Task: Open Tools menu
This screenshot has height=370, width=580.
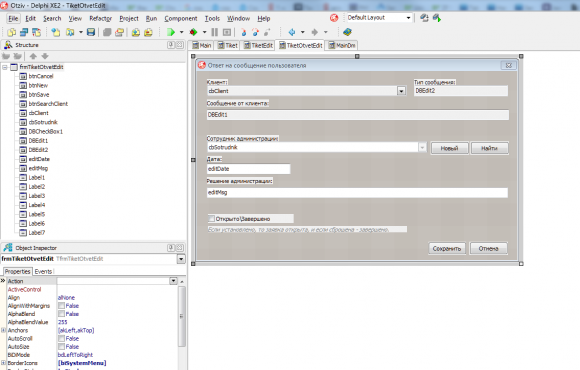Action: tap(212, 18)
